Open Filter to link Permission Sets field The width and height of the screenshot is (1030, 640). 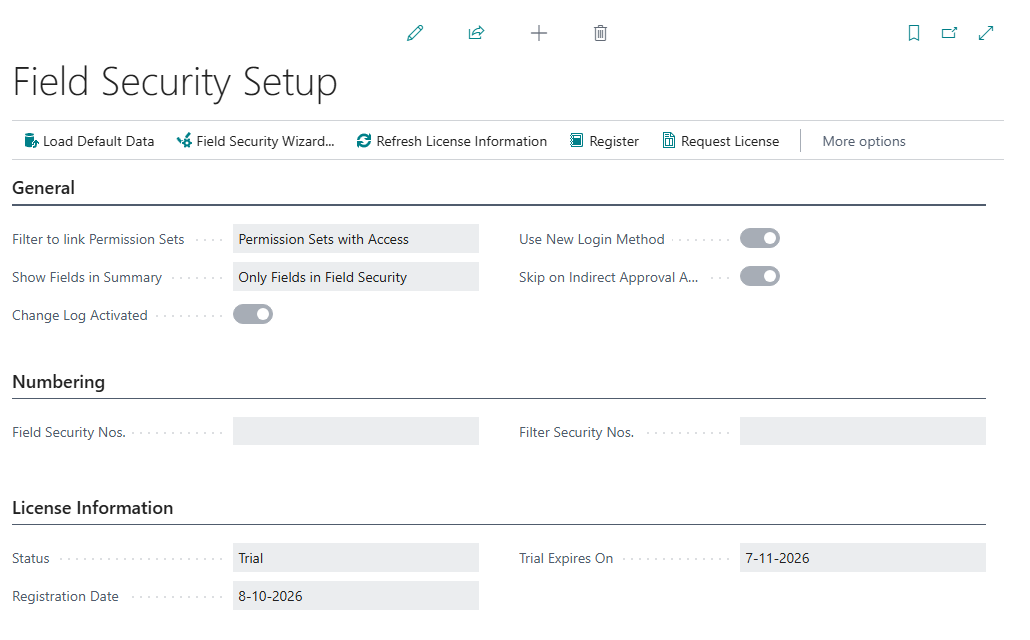pos(356,239)
